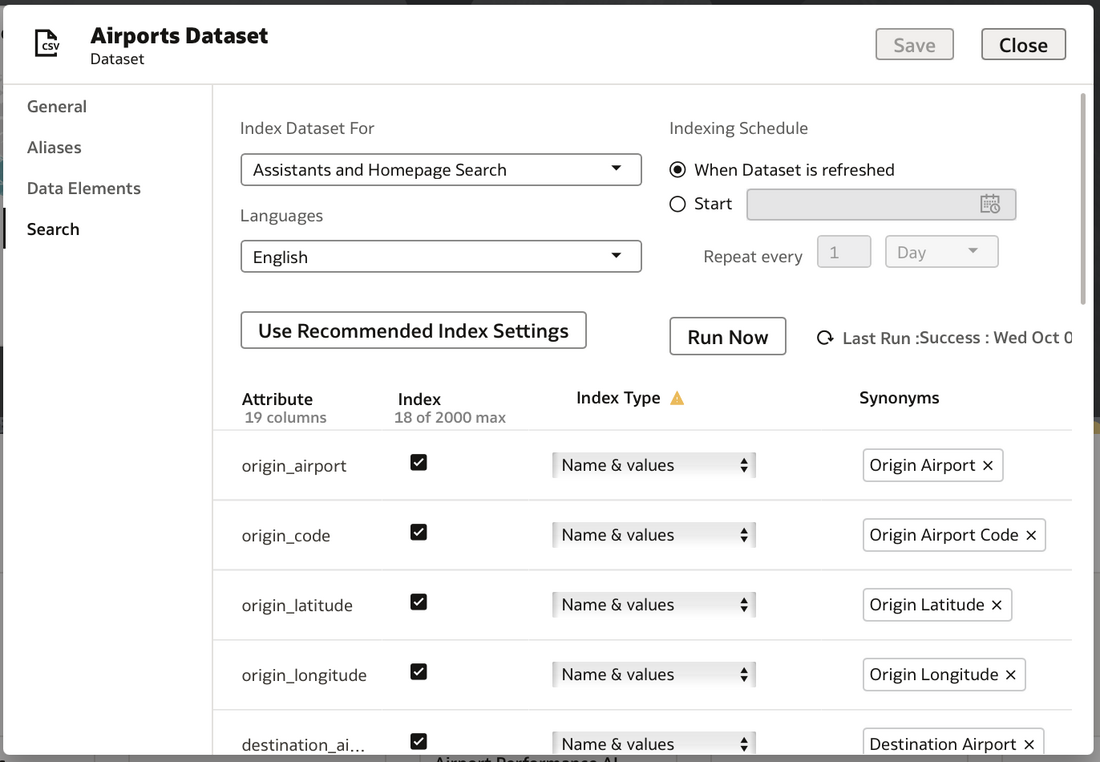This screenshot has height=762, width=1100.
Task: Remove the Origin Airport Code synonym tag
Action: 1031,535
